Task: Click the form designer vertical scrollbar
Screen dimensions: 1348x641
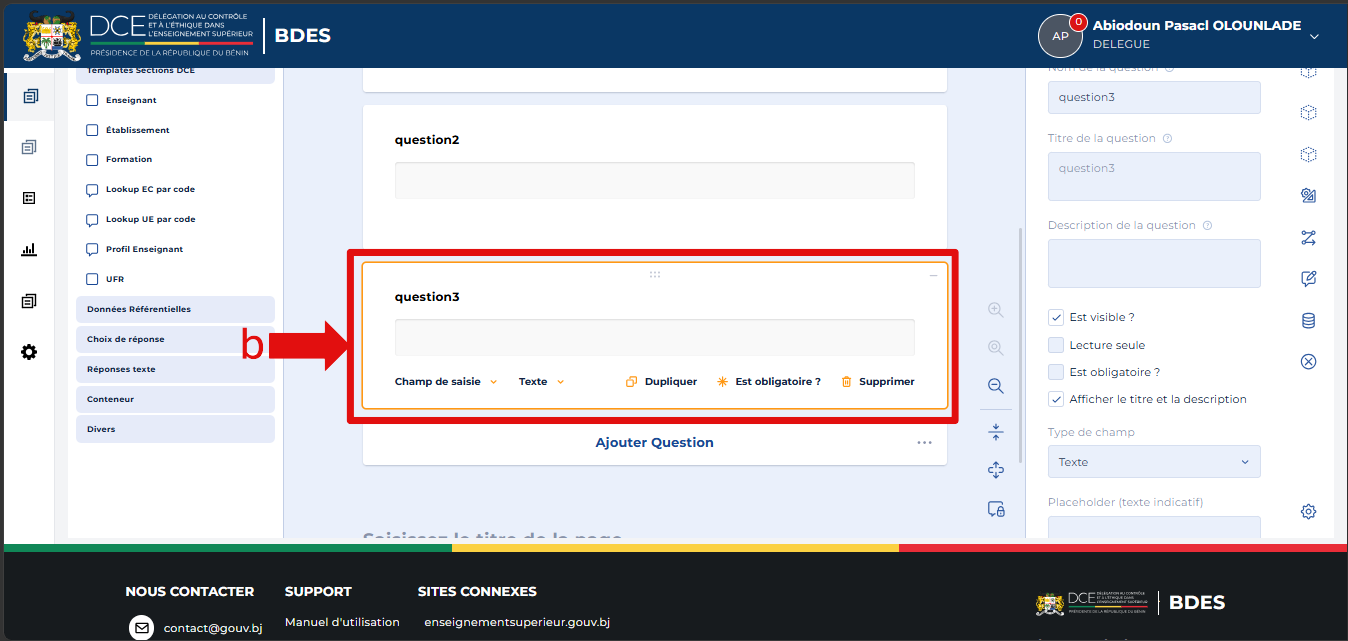Action: pos(1020,345)
